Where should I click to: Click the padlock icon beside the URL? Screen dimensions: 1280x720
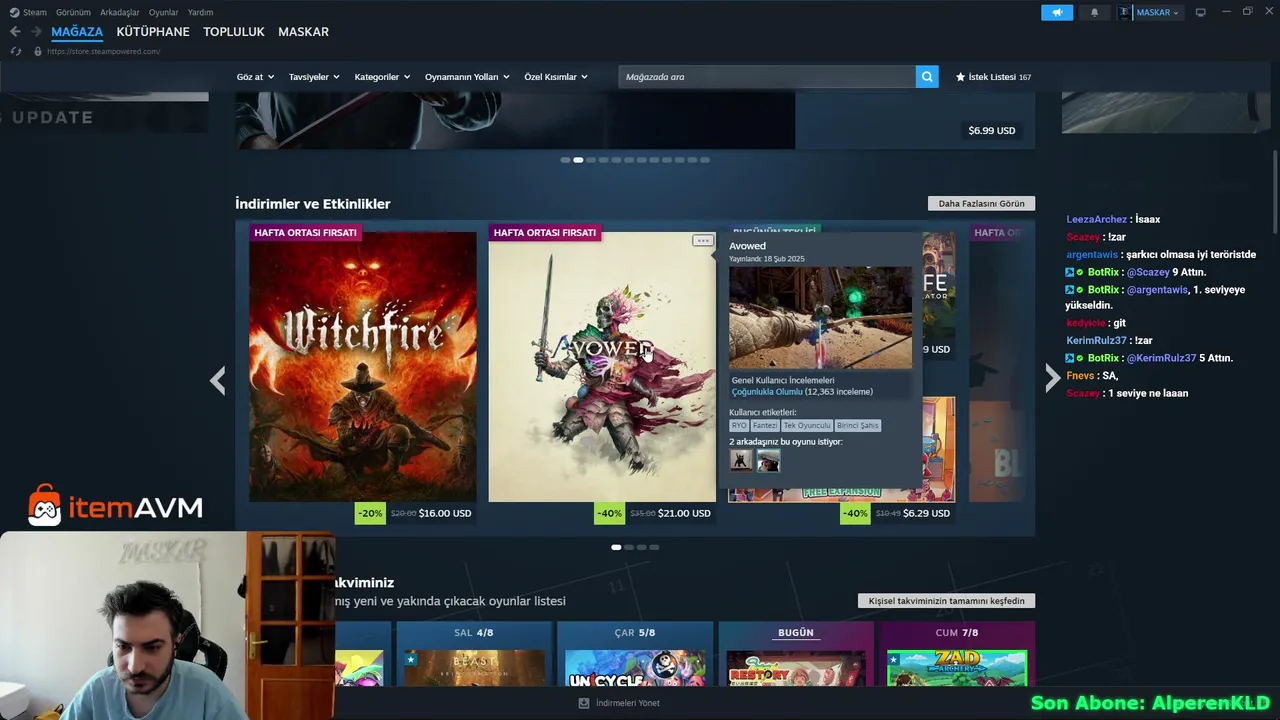[x=38, y=51]
